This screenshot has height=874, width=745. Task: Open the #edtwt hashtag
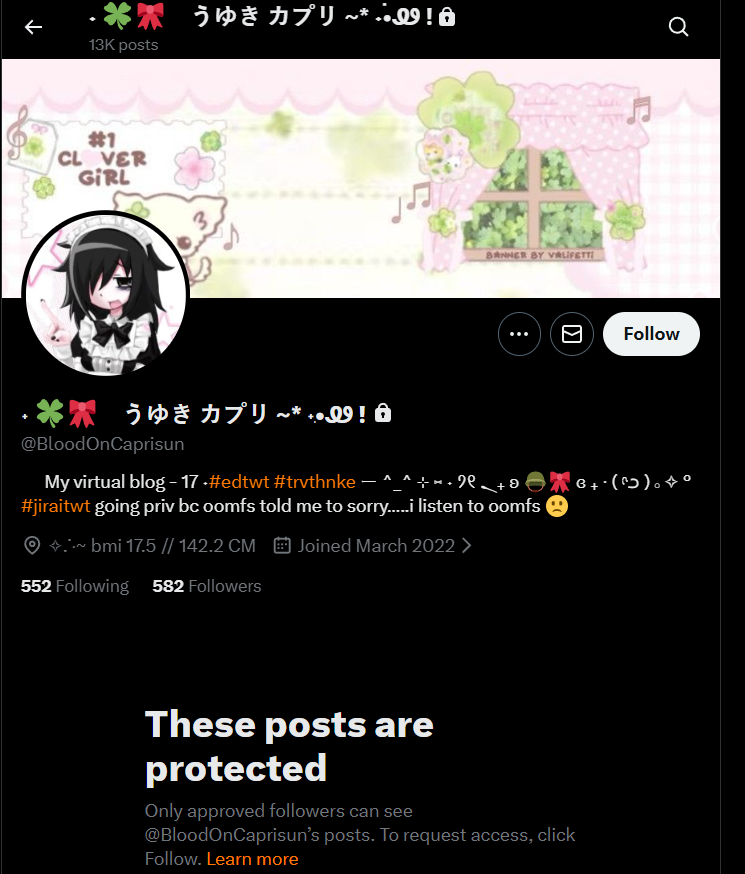238,482
